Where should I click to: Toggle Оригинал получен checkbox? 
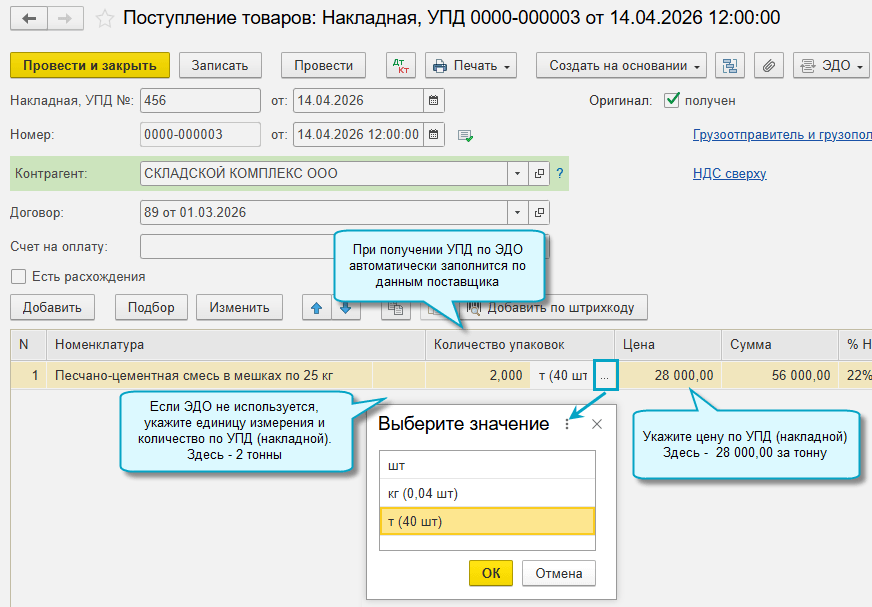[672, 101]
